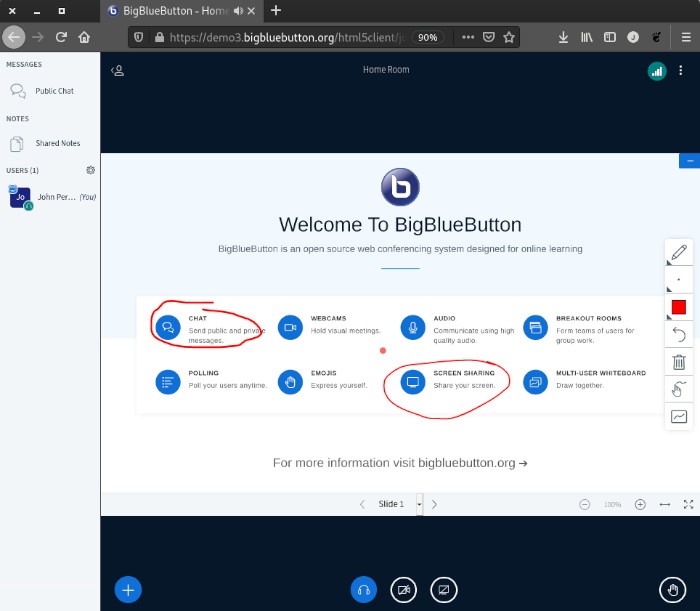Open page actions ellipsis menu
Image resolution: width=700 pixels, height=611 pixels.
[468, 37]
